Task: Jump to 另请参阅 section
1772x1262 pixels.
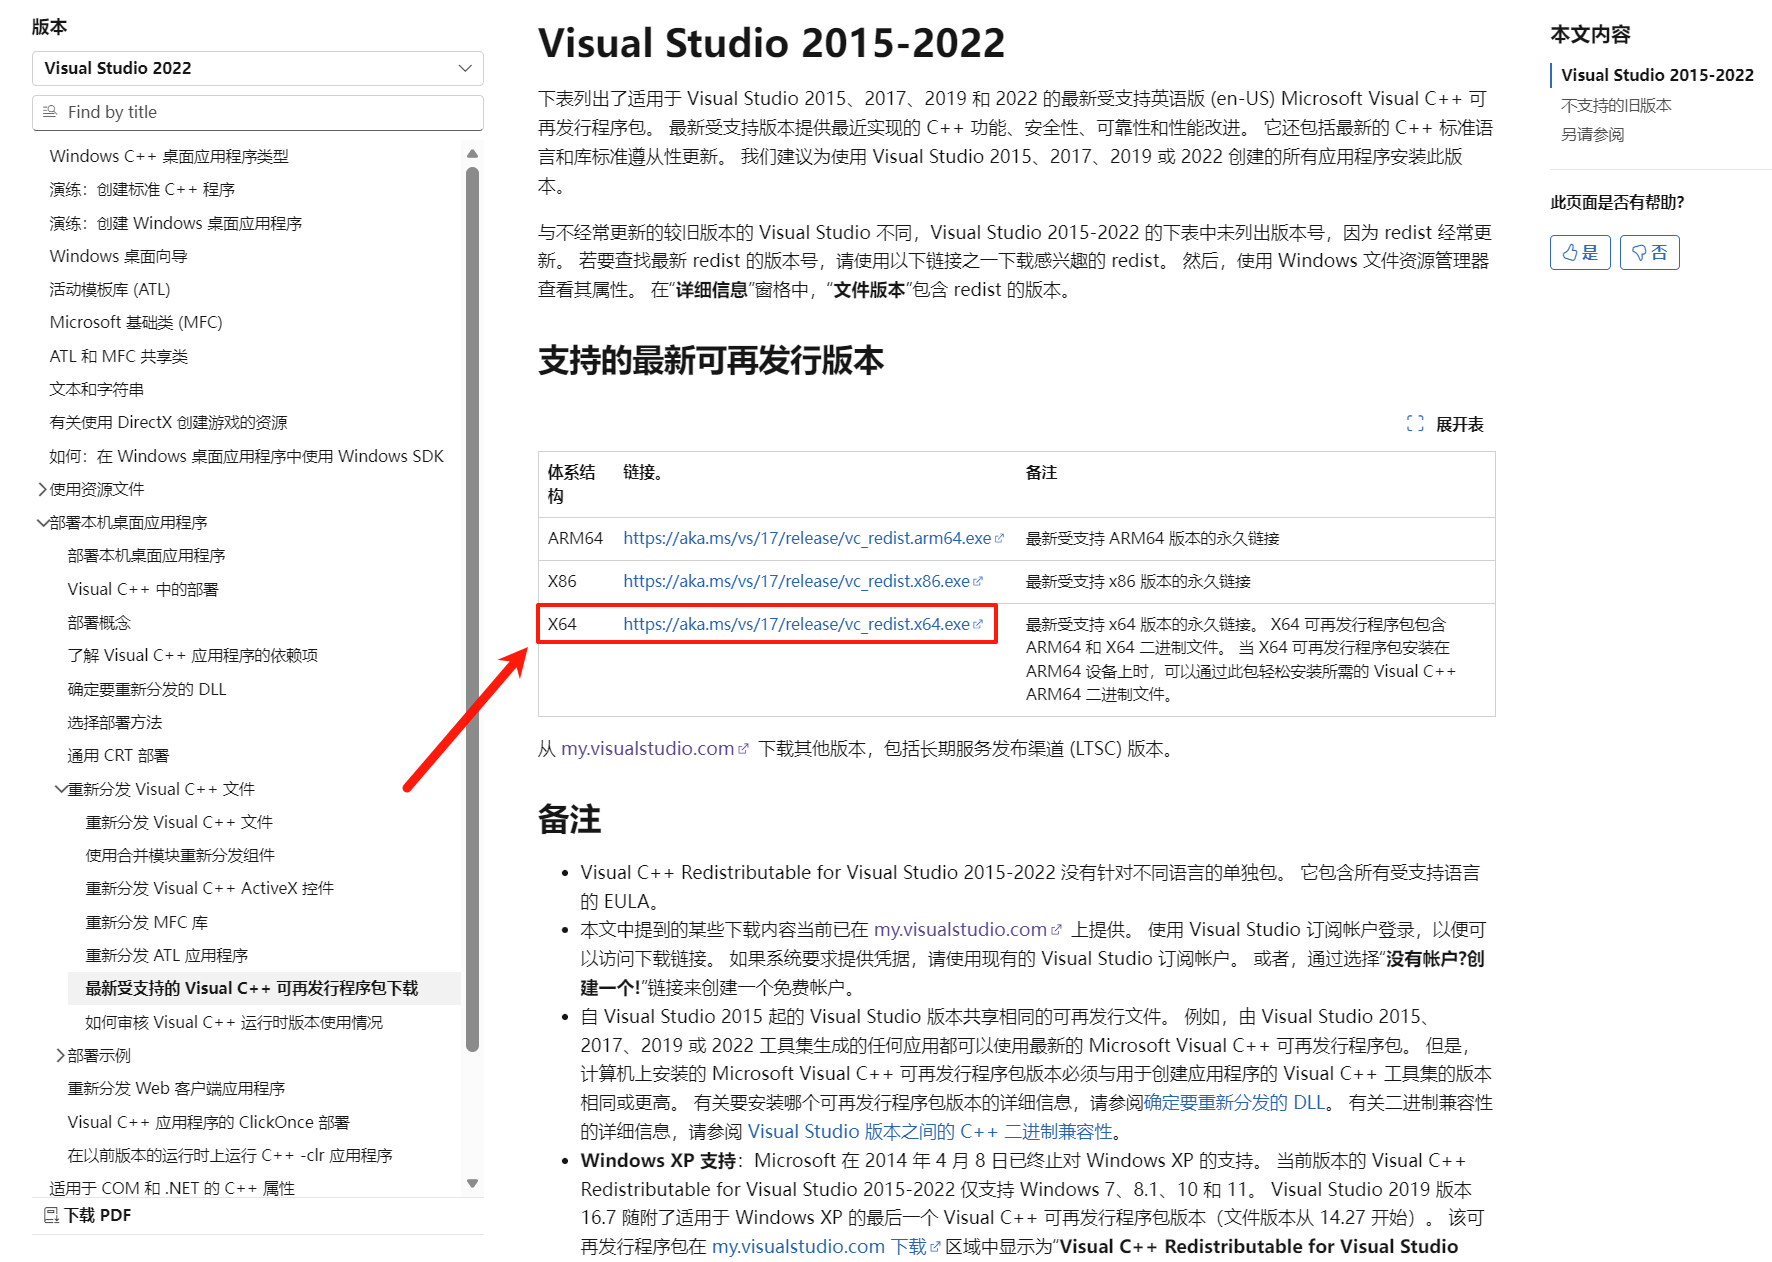Action: [1592, 134]
